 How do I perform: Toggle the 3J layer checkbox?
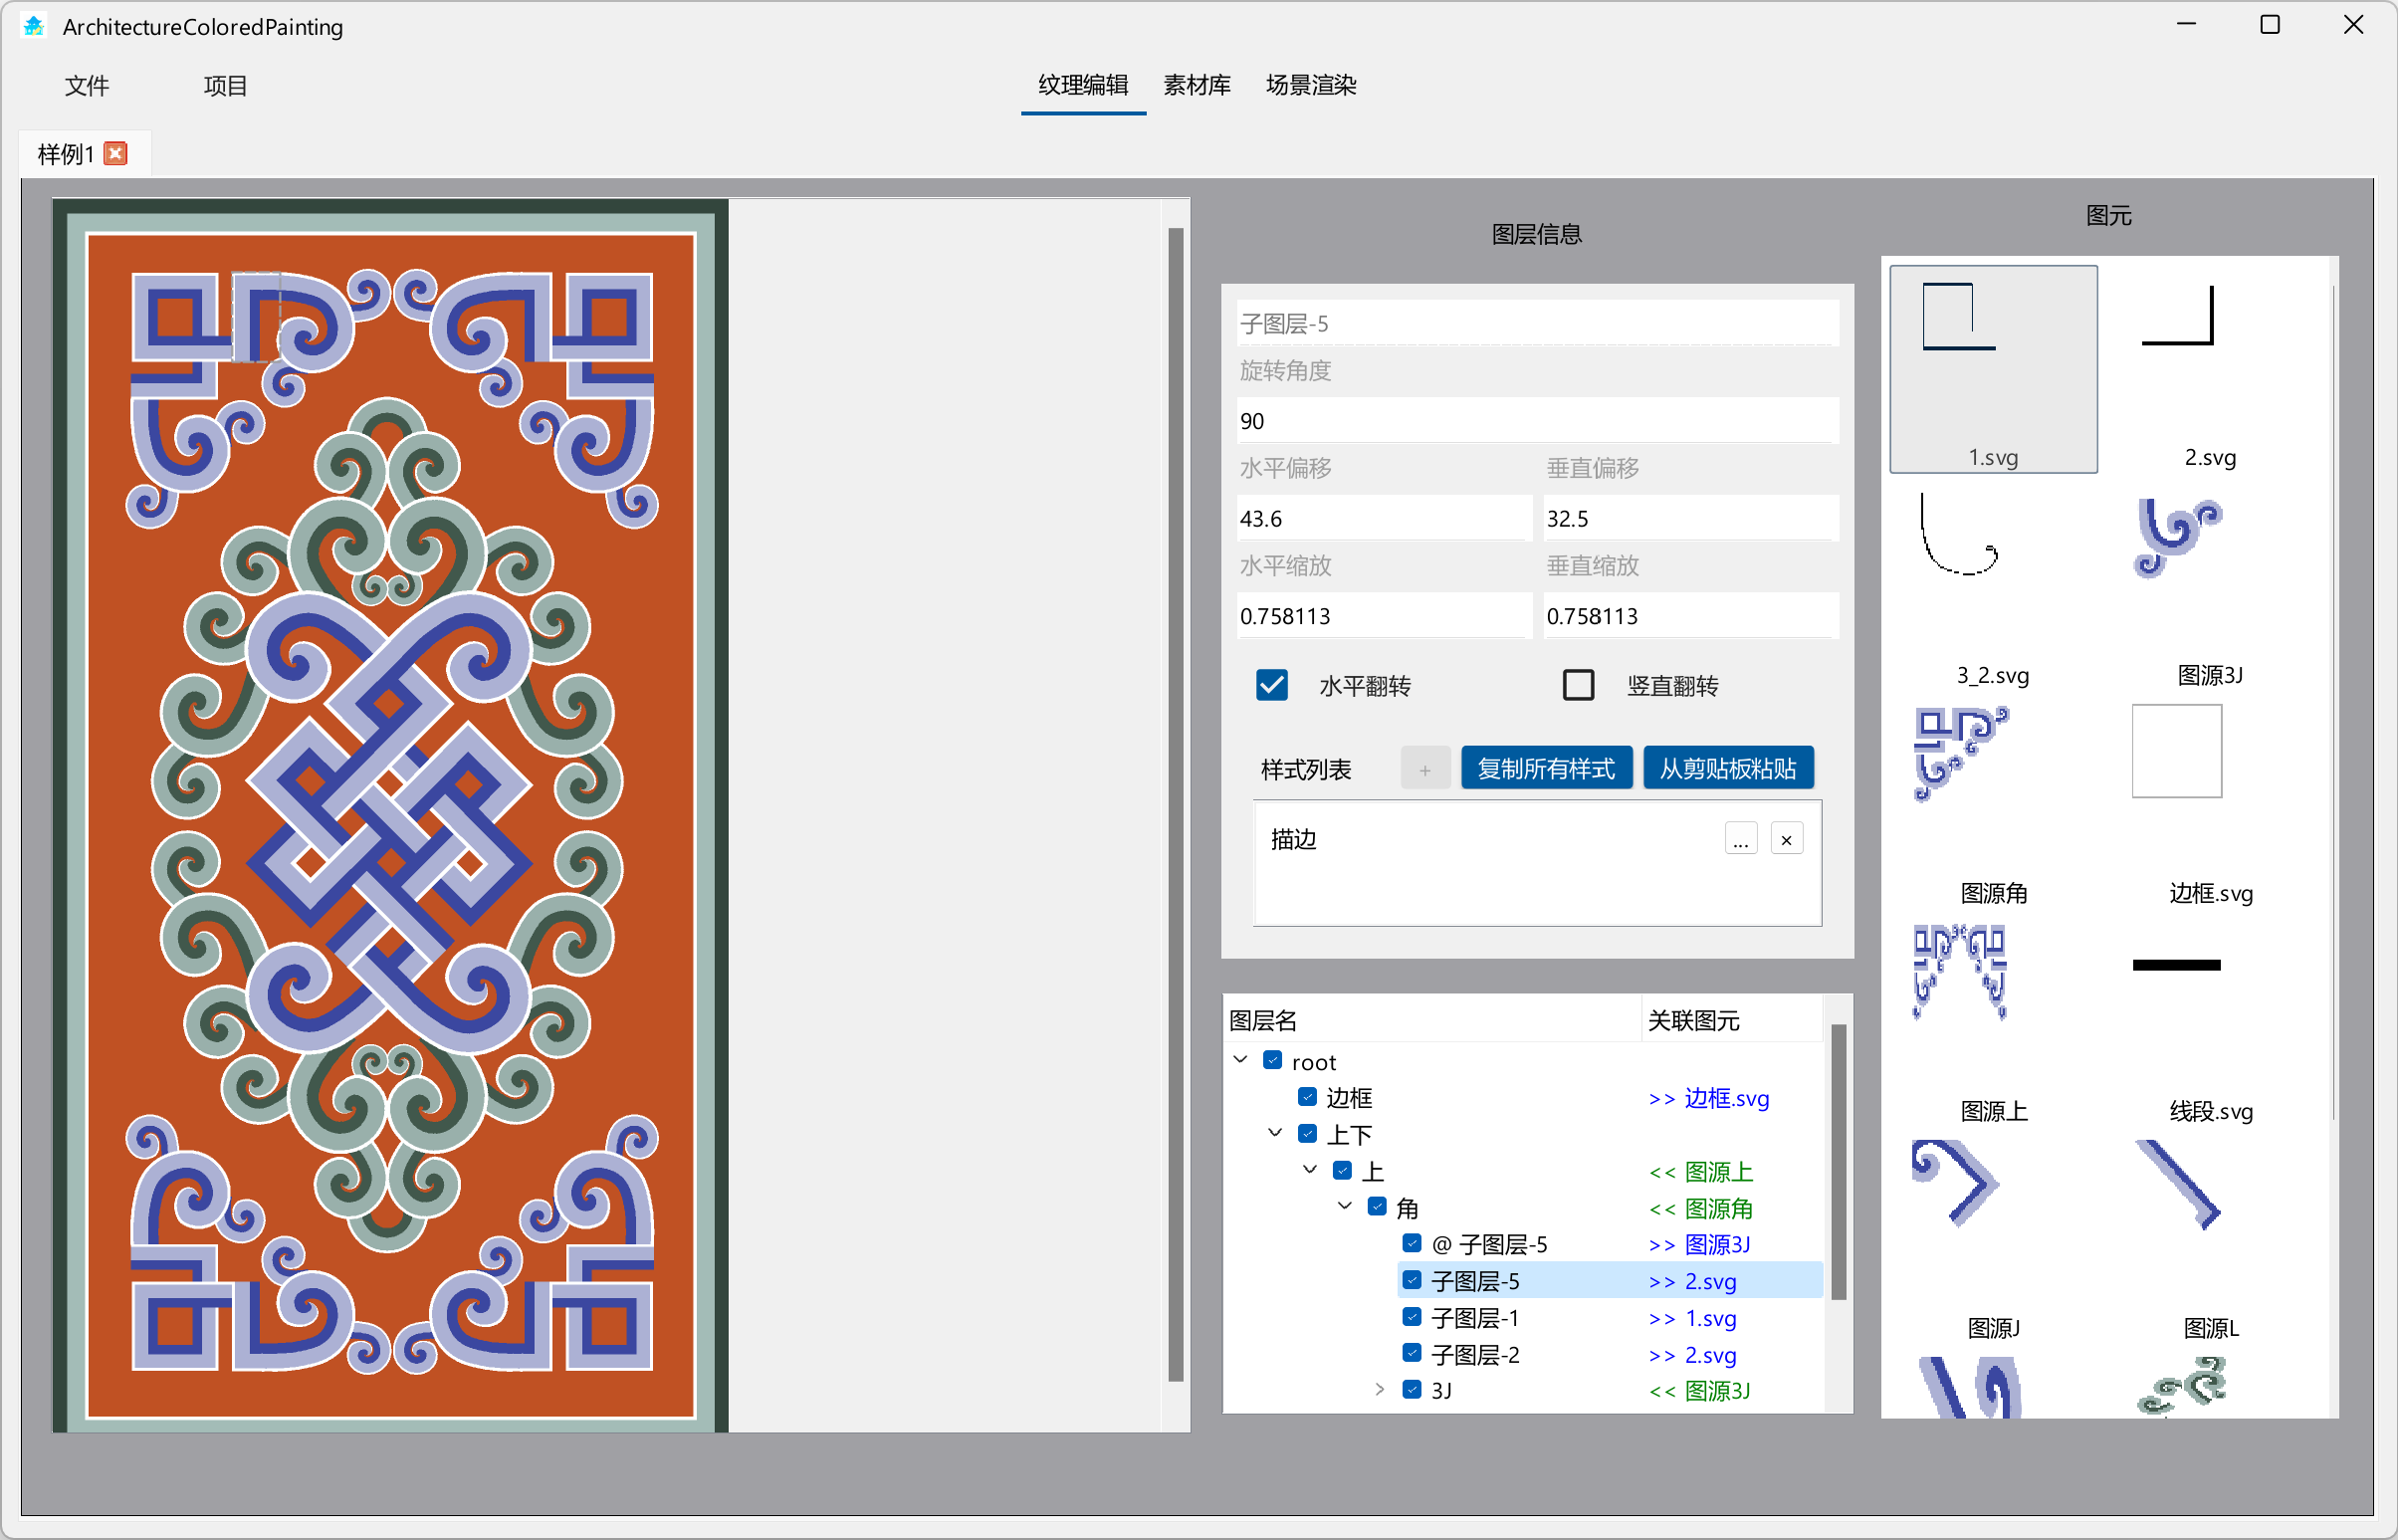(x=1412, y=1389)
